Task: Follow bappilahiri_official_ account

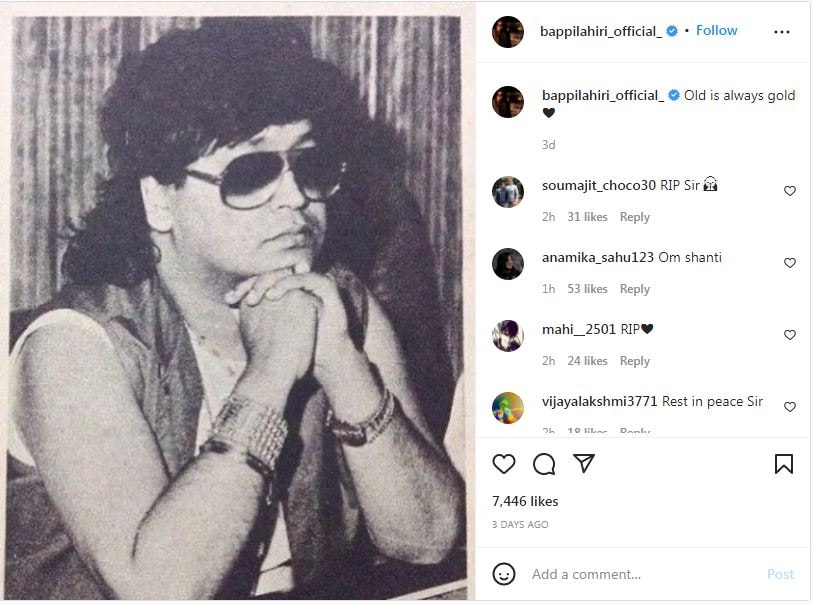Action: [x=717, y=31]
